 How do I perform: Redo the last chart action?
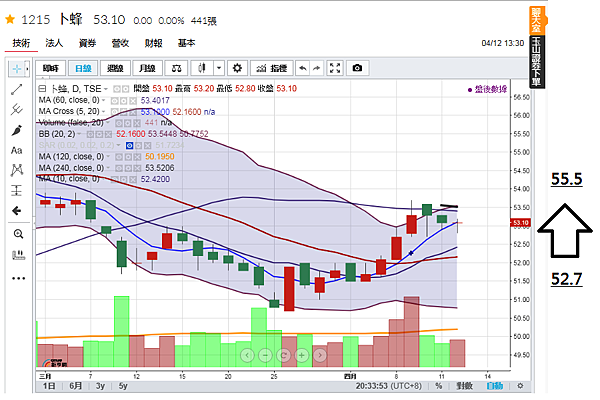(x=316, y=69)
